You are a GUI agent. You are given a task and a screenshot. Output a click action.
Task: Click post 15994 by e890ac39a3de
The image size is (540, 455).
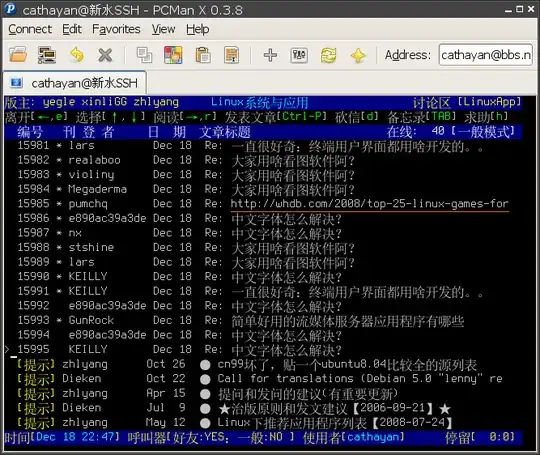(263, 335)
